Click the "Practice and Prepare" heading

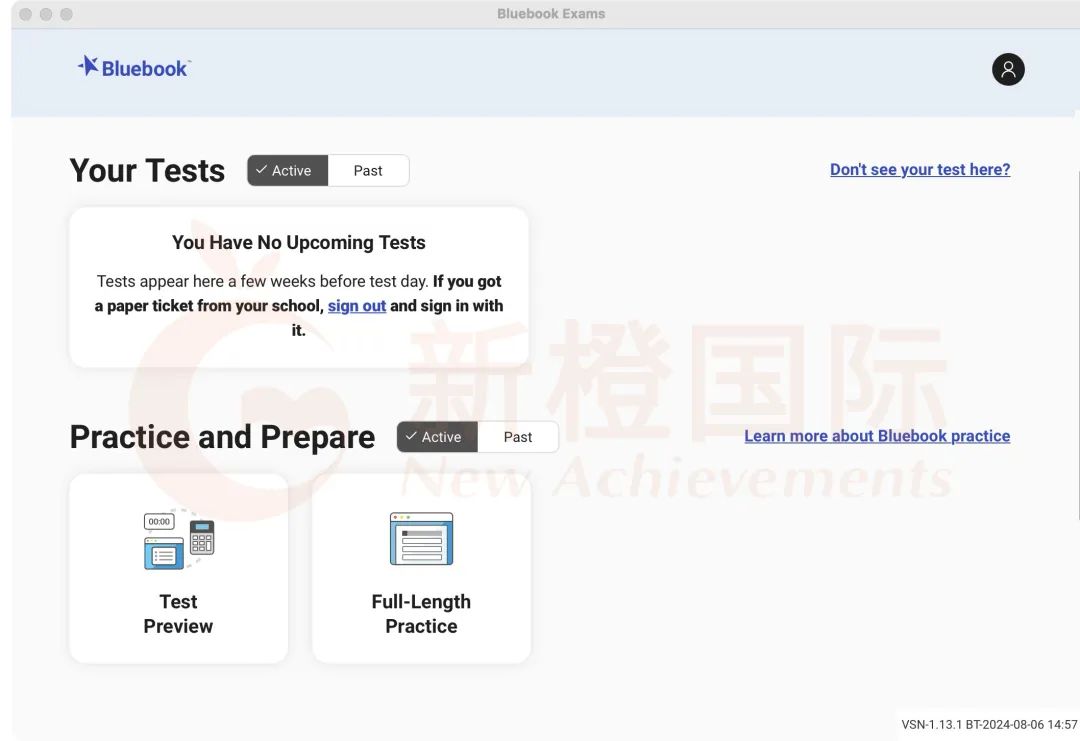[x=222, y=437]
